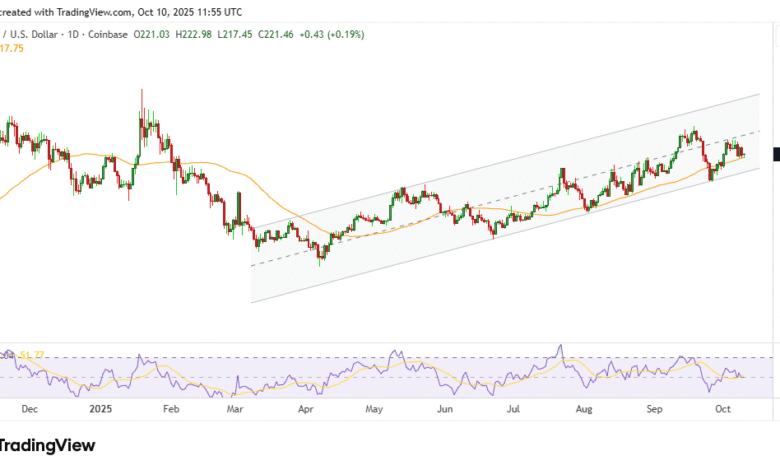Click the Mar label on time axis
The height and width of the screenshot is (470, 780).
pos(235,409)
